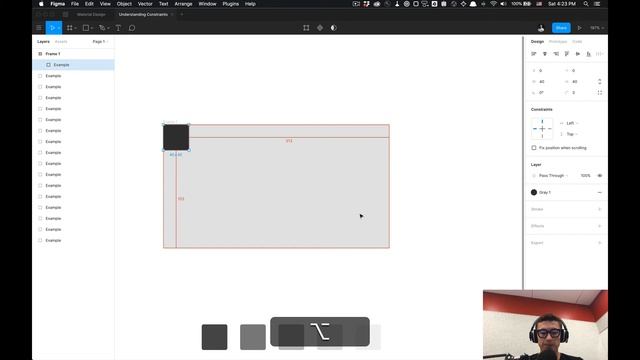Screen dimensions: 640x360
Task: Open the Move tool options dropdown arrow
Action: [59, 28]
